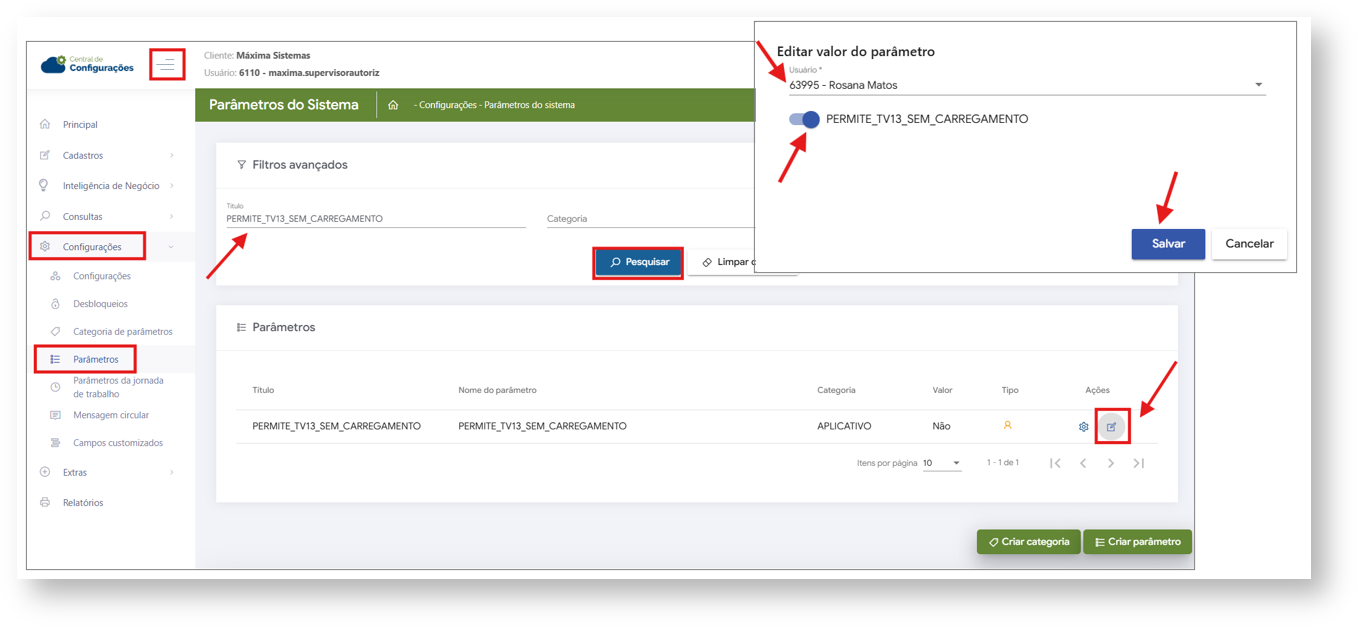Click edit icon for PERMITE_TV13_SEM_CARREGAMENTO row

[x=1111, y=427]
